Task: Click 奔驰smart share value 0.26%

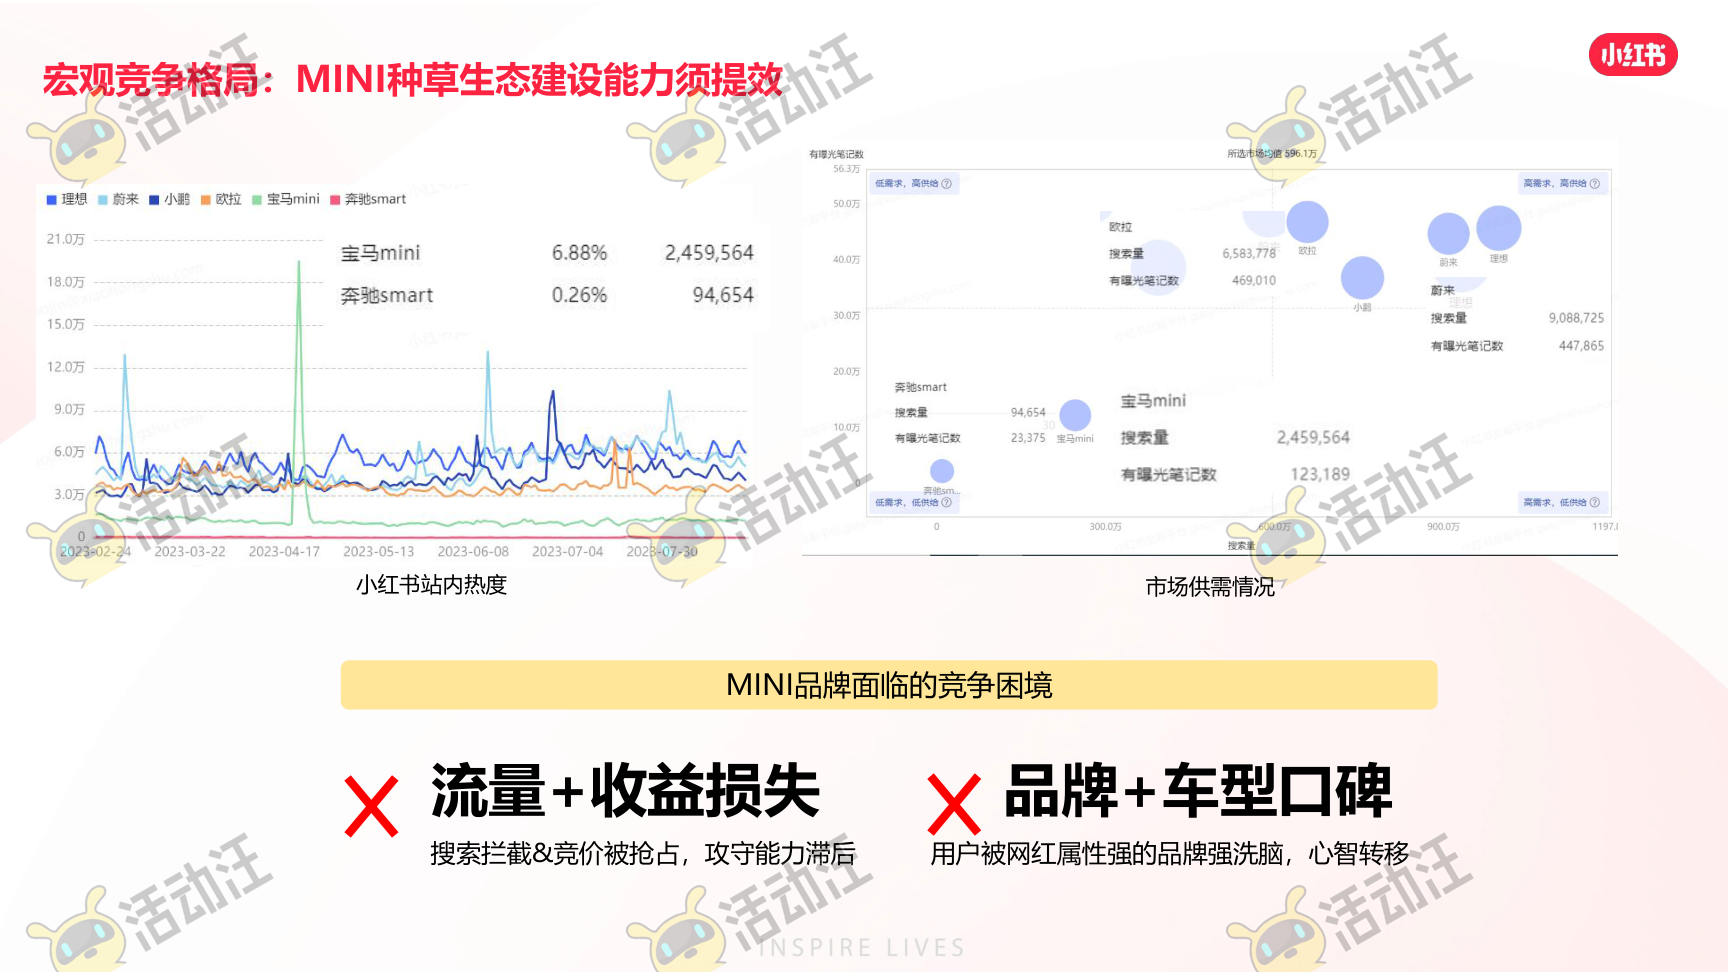Action: pos(579,295)
